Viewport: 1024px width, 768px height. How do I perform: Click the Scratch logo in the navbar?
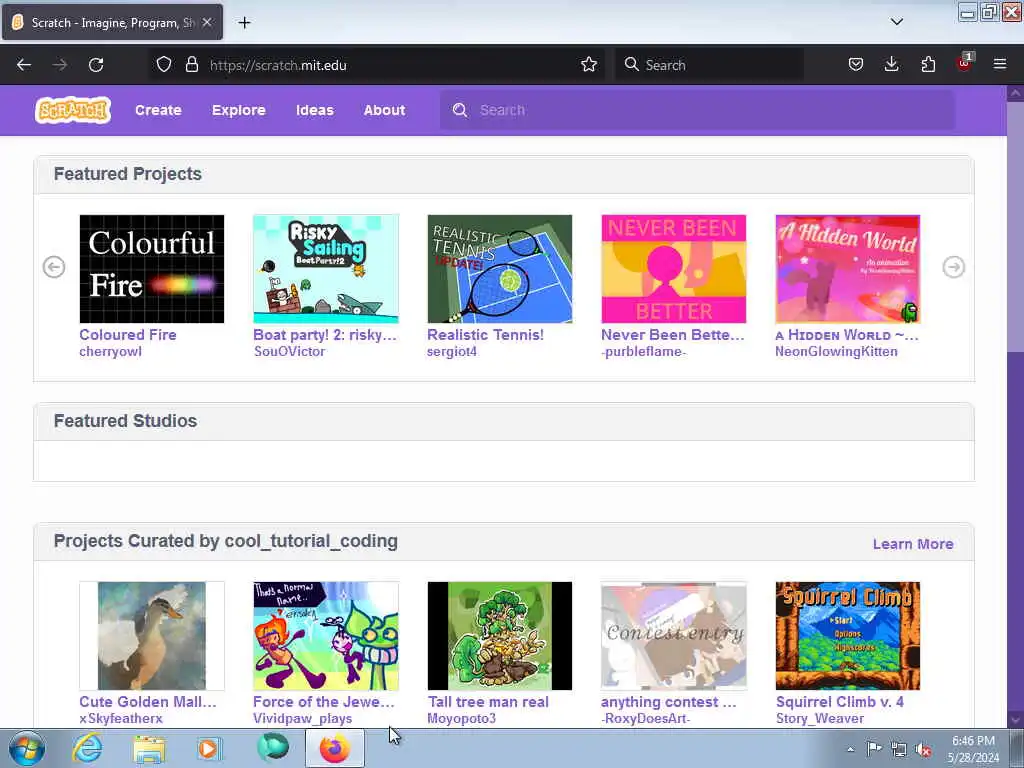click(x=72, y=110)
